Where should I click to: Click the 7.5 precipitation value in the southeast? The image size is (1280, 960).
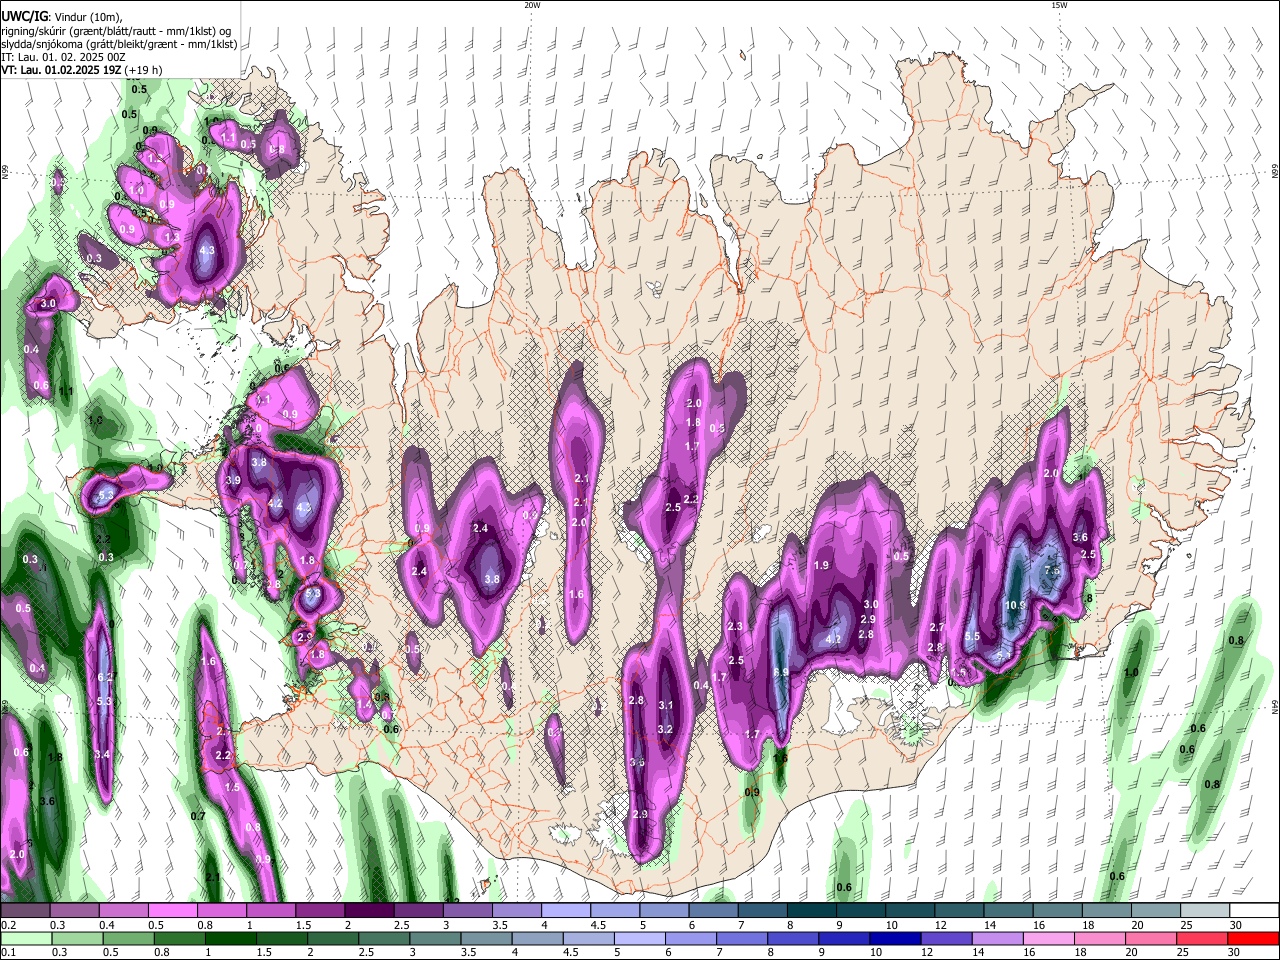pos(1052,570)
